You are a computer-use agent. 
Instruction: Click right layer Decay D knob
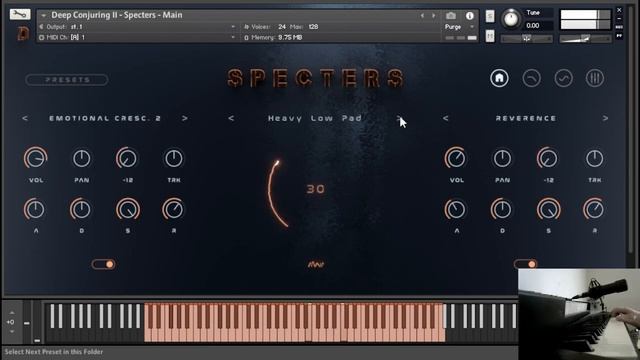click(502, 209)
